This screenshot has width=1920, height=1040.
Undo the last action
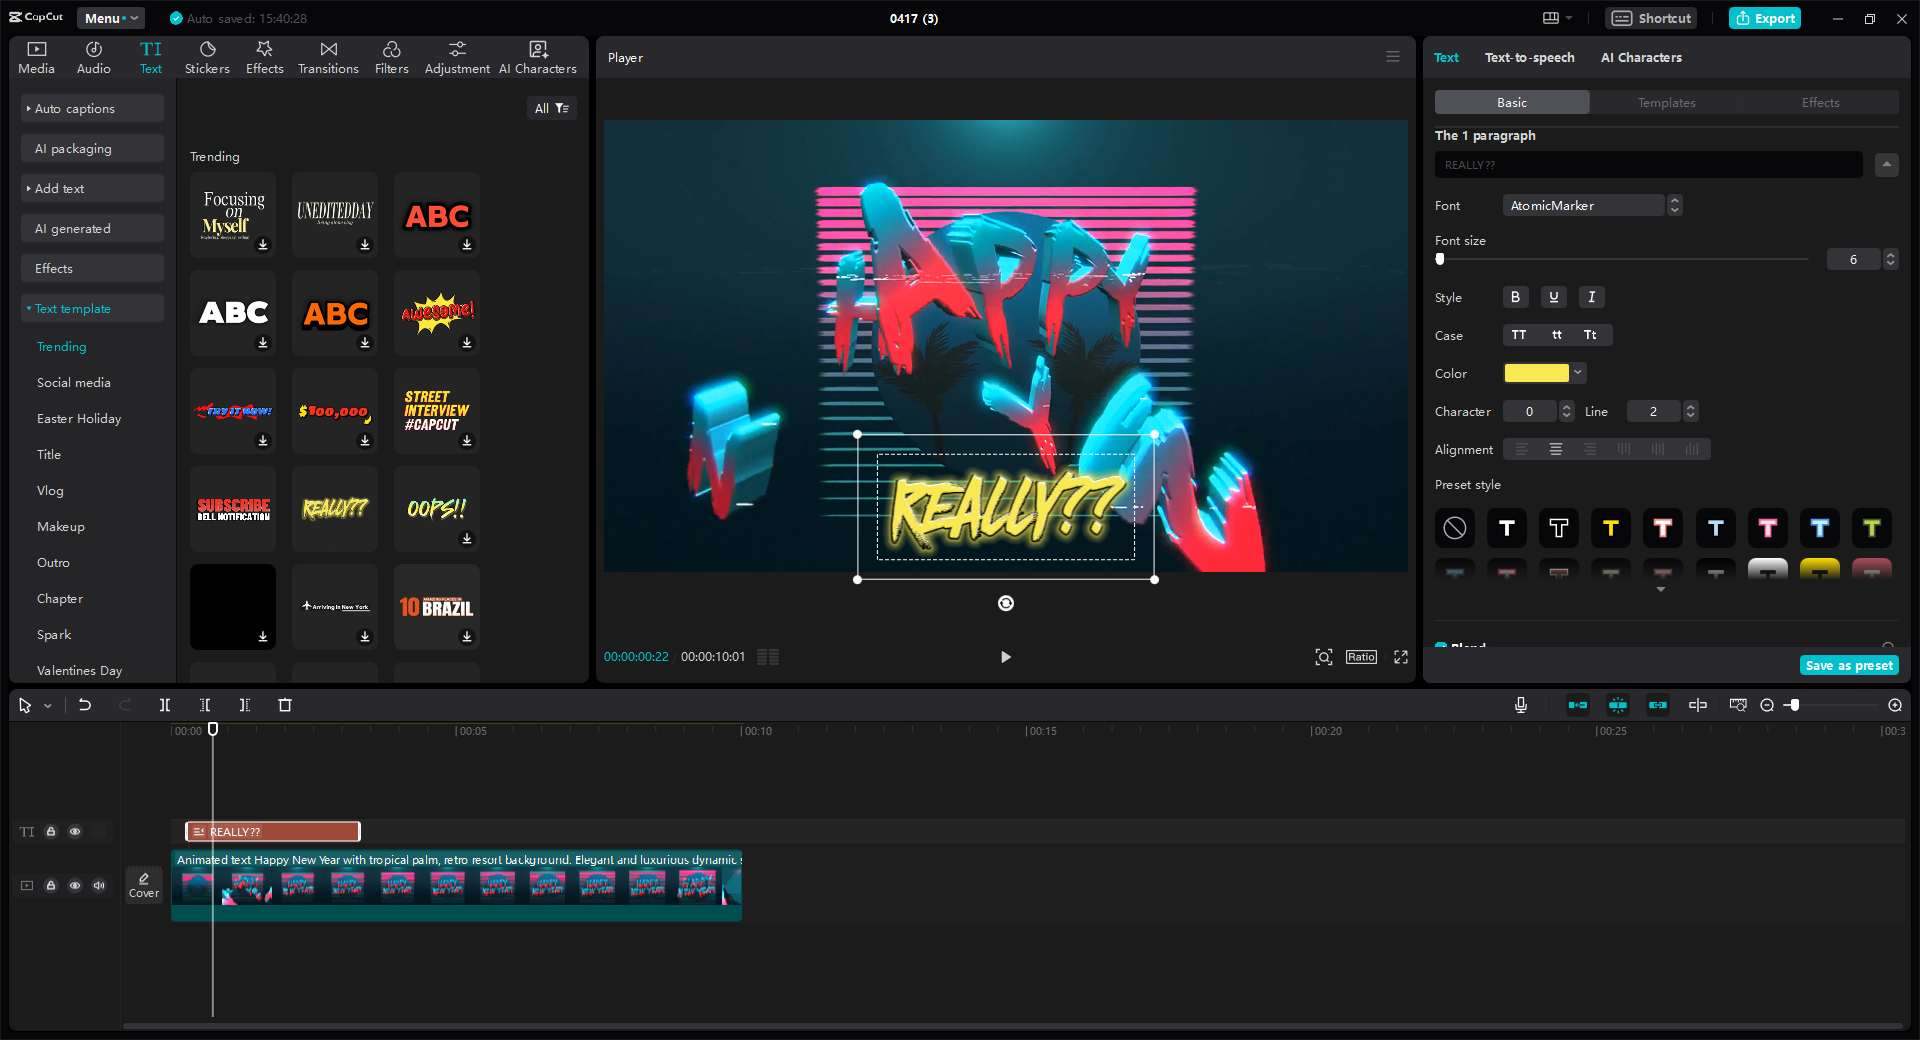(84, 705)
